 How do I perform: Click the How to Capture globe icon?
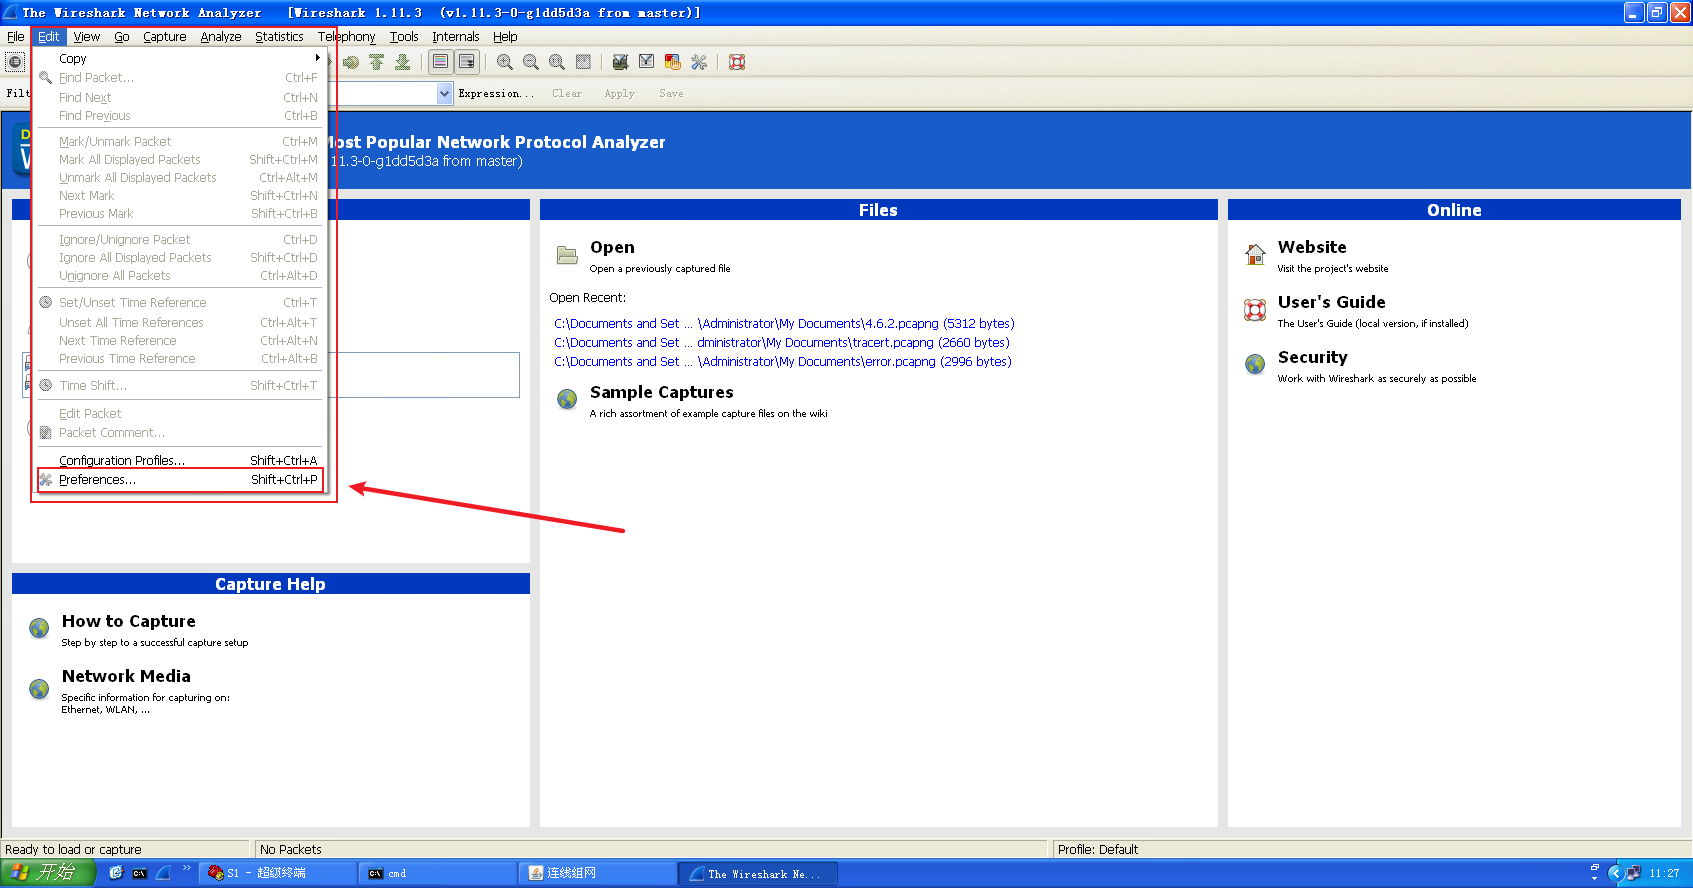pyautogui.click(x=39, y=628)
